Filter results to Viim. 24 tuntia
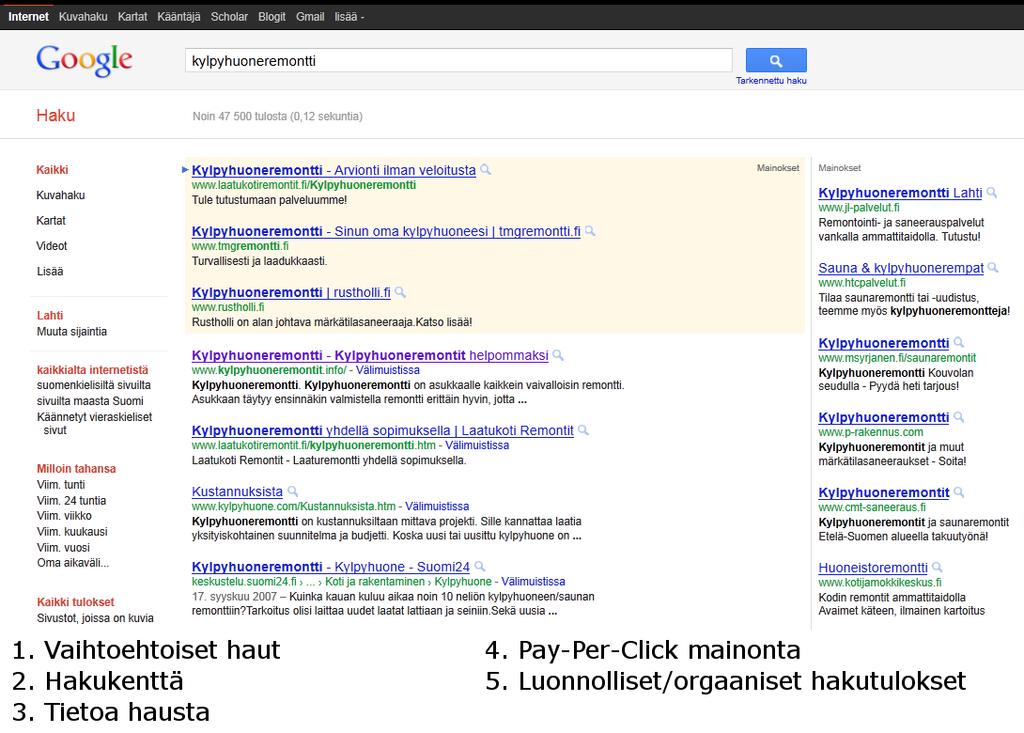 (71, 500)
